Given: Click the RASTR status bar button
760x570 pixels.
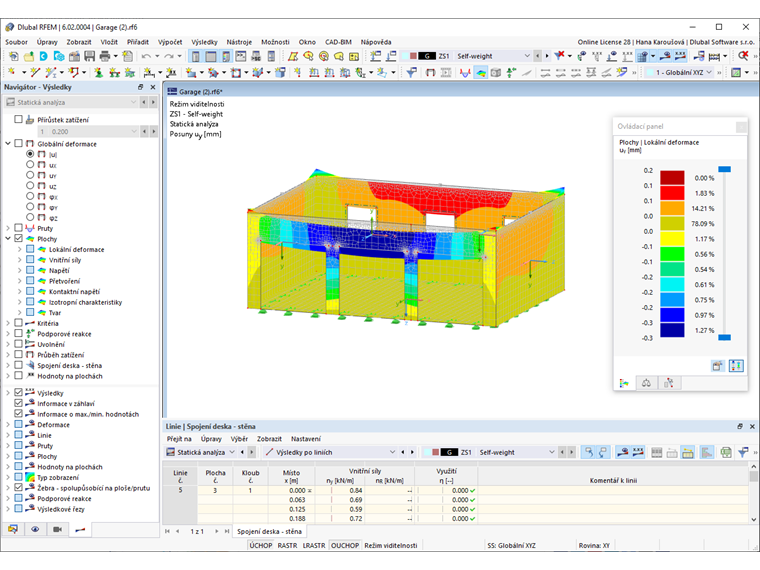Looking at the screenshot, I should tap(287, 545).
